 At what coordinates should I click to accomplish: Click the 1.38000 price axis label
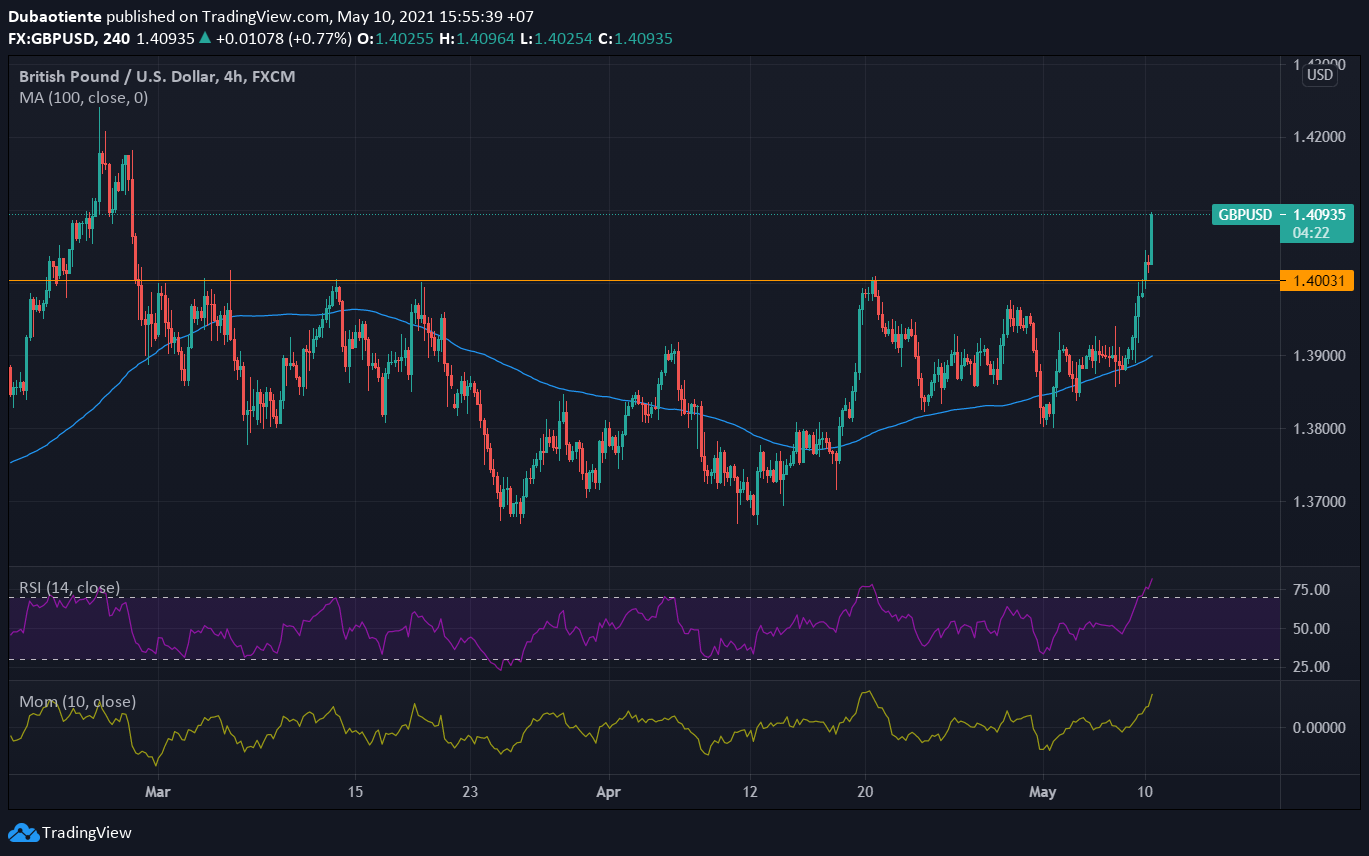[x=1319, y=429]
